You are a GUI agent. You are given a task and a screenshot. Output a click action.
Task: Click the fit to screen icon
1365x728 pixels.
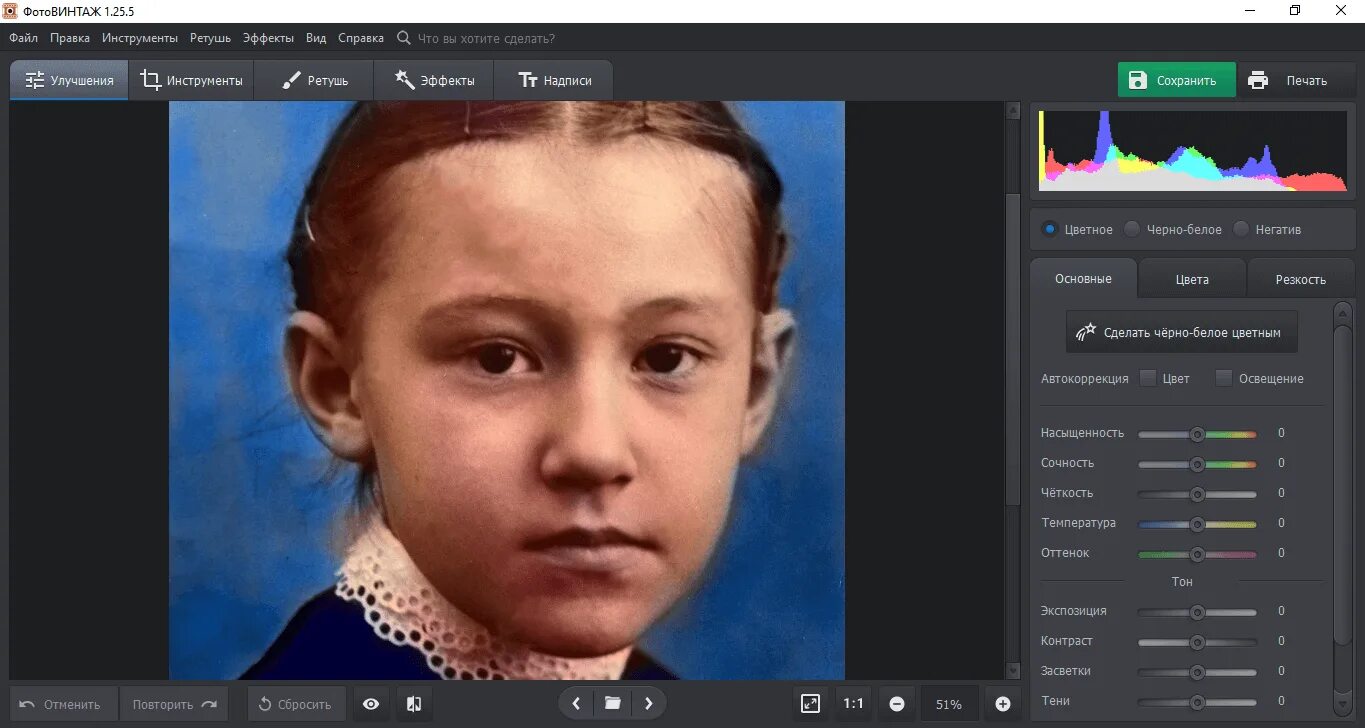(x=811, y=704)
